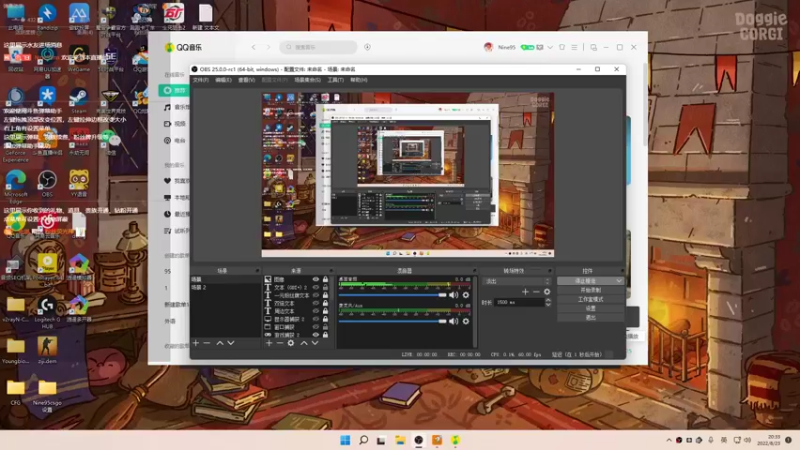Open transition properties gear icon
Image resolution: width=800 pixels, height=450 pixels.
pos(547,291)
